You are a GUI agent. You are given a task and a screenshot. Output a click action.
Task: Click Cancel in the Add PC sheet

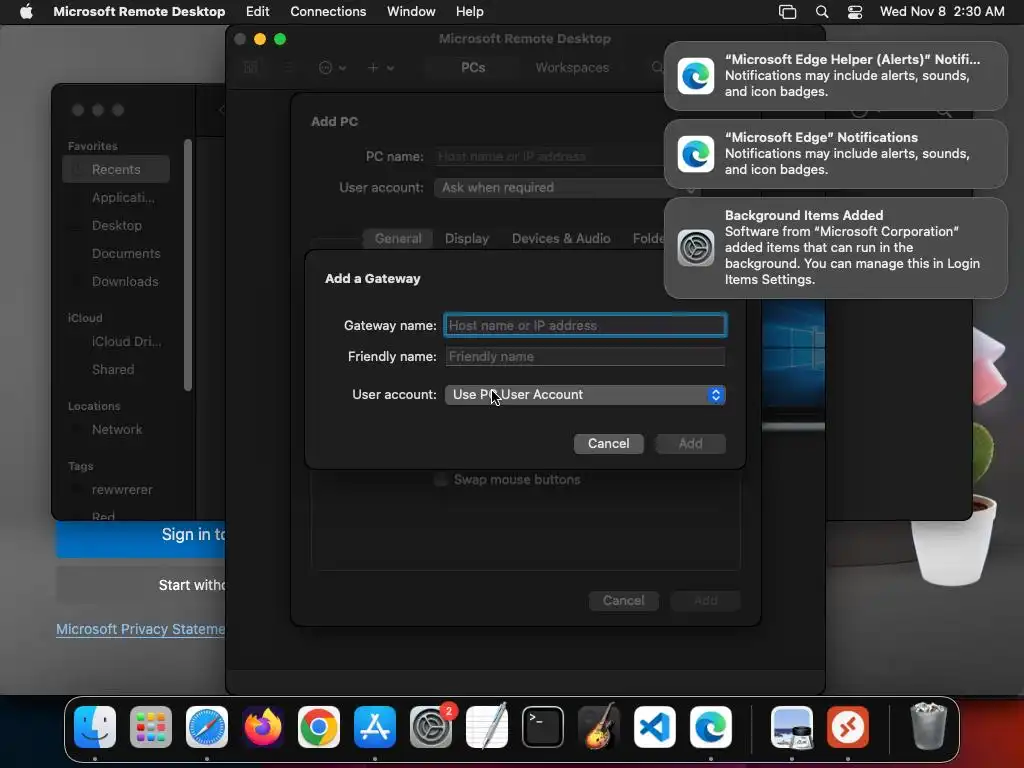pos(624,600)
